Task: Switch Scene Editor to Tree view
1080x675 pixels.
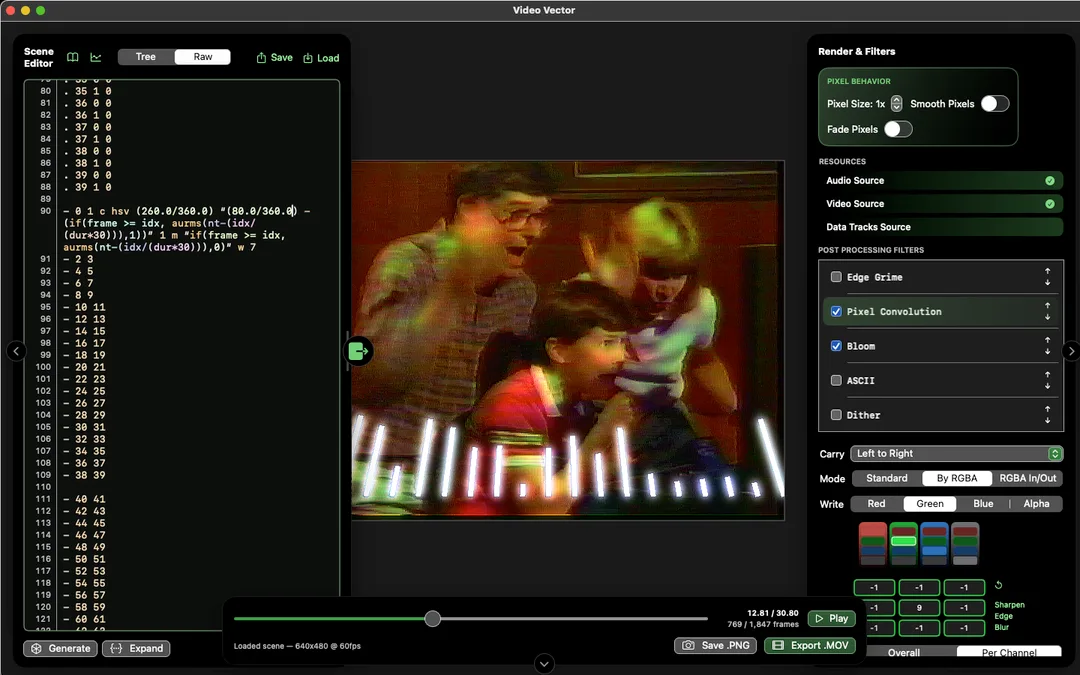Action: tap(145, 57)
